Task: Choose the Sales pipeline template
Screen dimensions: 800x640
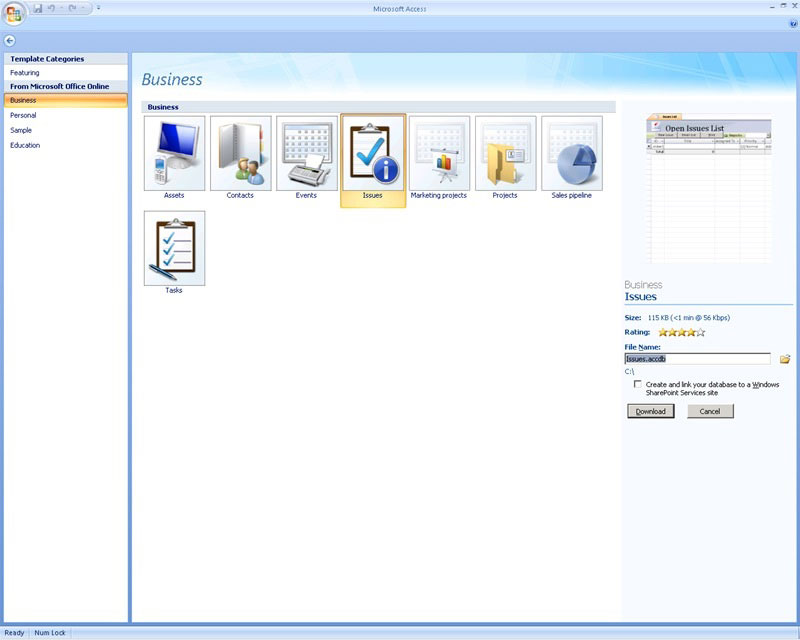Action: [572, 153]
